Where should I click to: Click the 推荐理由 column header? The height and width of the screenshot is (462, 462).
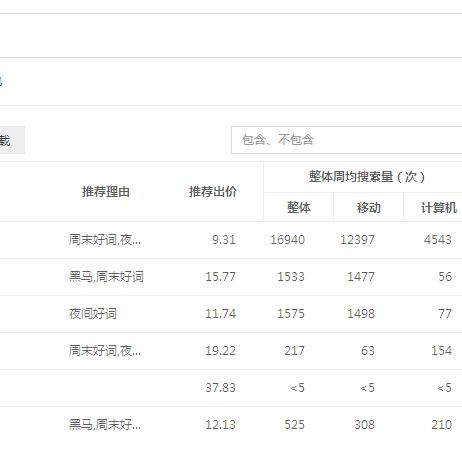coord(106,192)
